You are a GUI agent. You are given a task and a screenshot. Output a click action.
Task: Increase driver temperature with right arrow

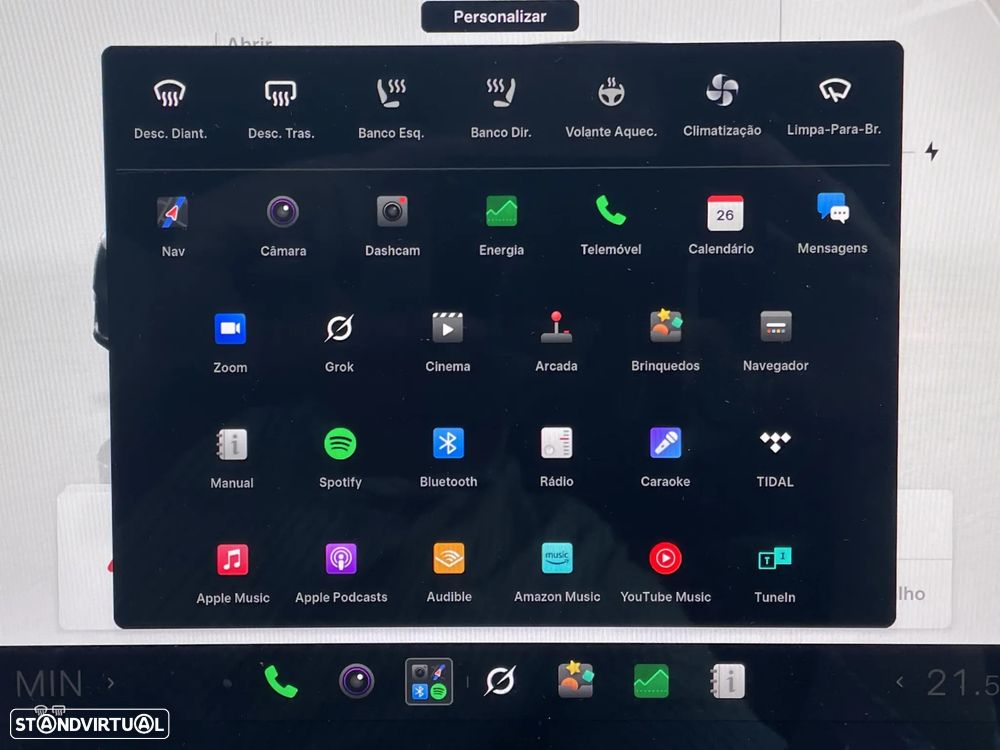coord(111,683)
